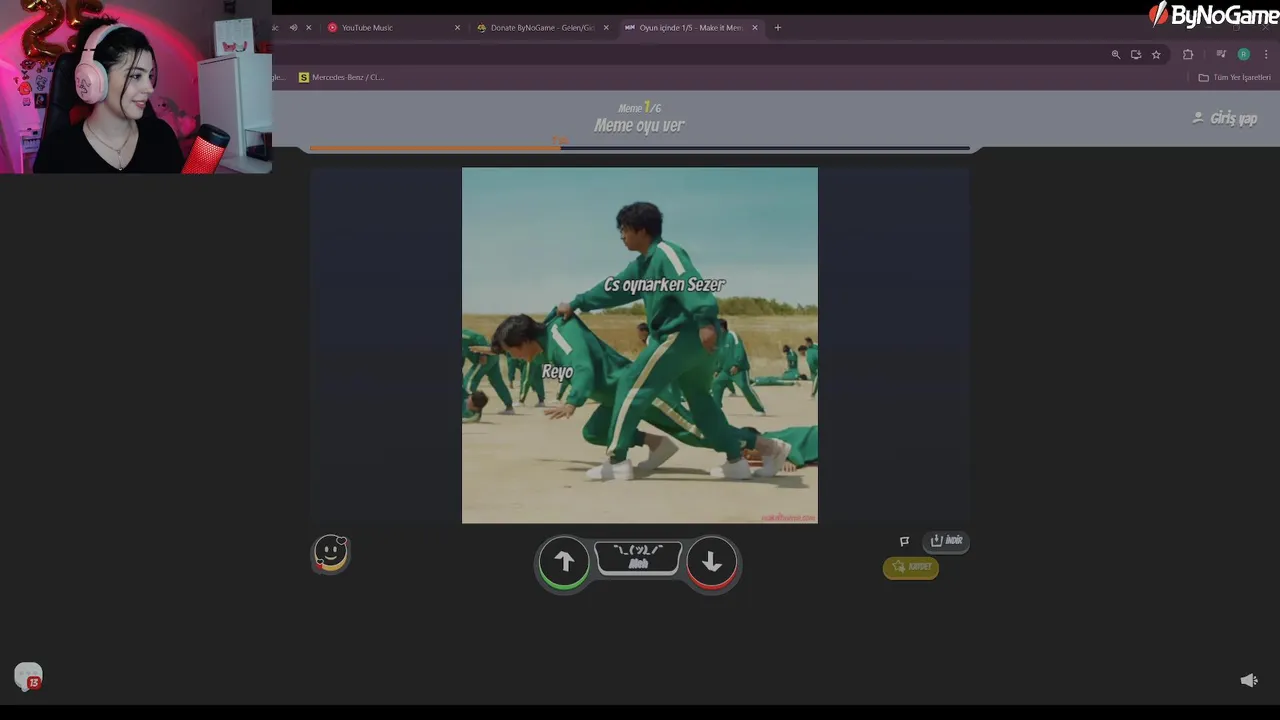Open the zoom magnifier in address bar
This screenshot has height=720, width=1280.
coord(1116,55)
